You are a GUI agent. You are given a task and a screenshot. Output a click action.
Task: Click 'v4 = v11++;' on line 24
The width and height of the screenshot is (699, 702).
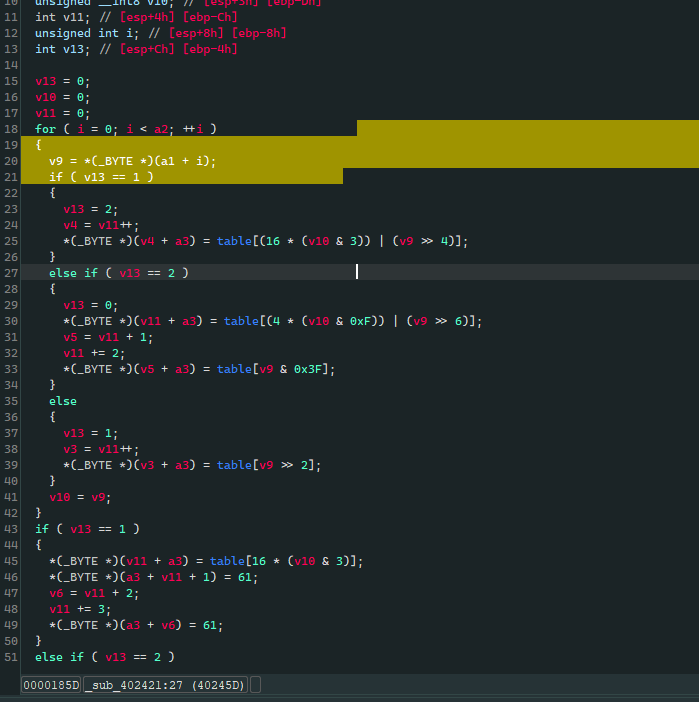(x=101, y=225)
